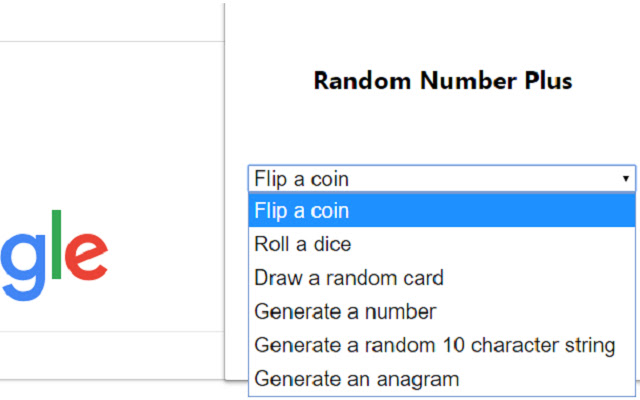Click the "Random Number Plus" heading
The image size is (640, 400).
pos(443,81)
